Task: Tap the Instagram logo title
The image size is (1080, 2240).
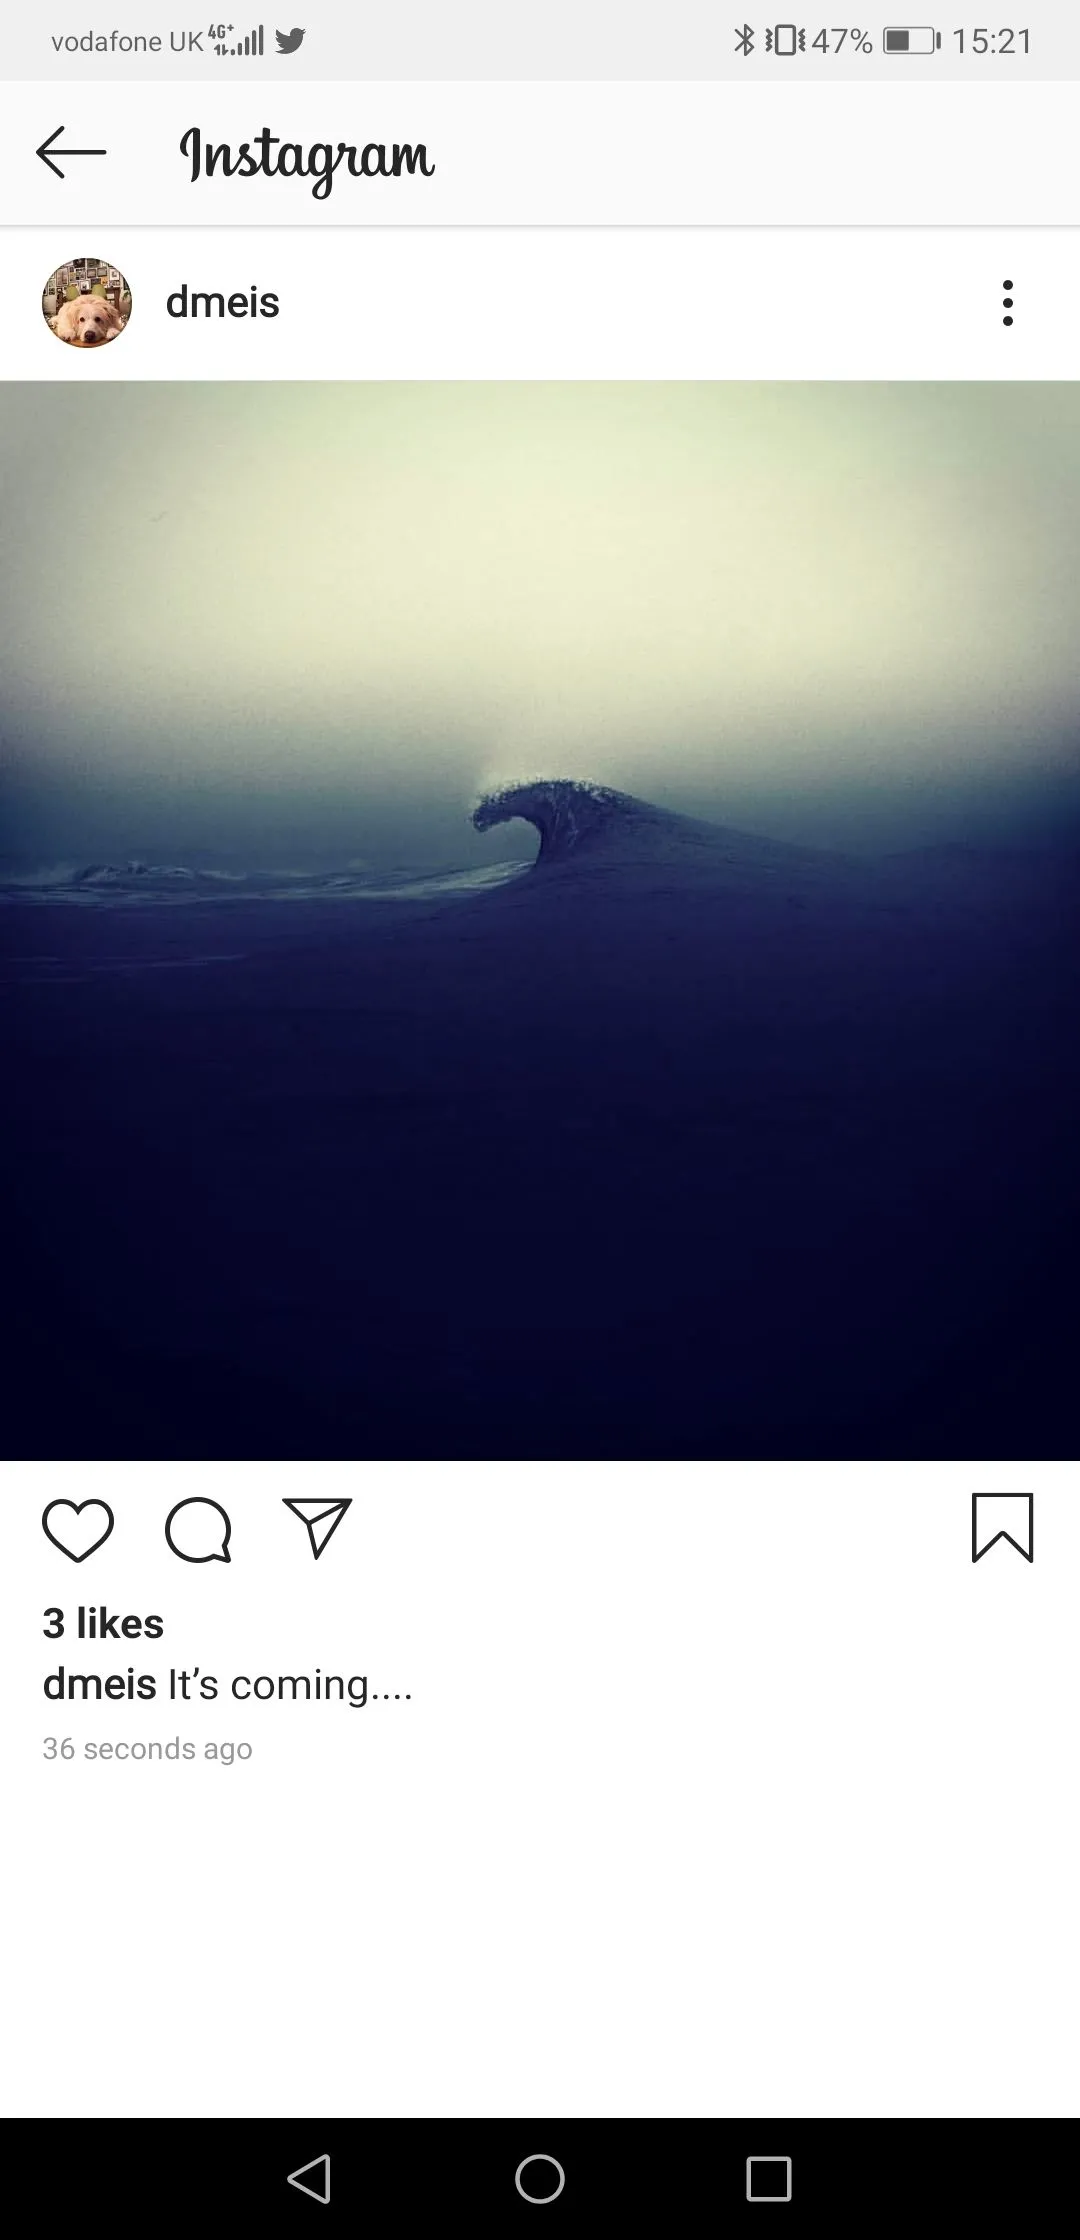Action: point(306,157)
